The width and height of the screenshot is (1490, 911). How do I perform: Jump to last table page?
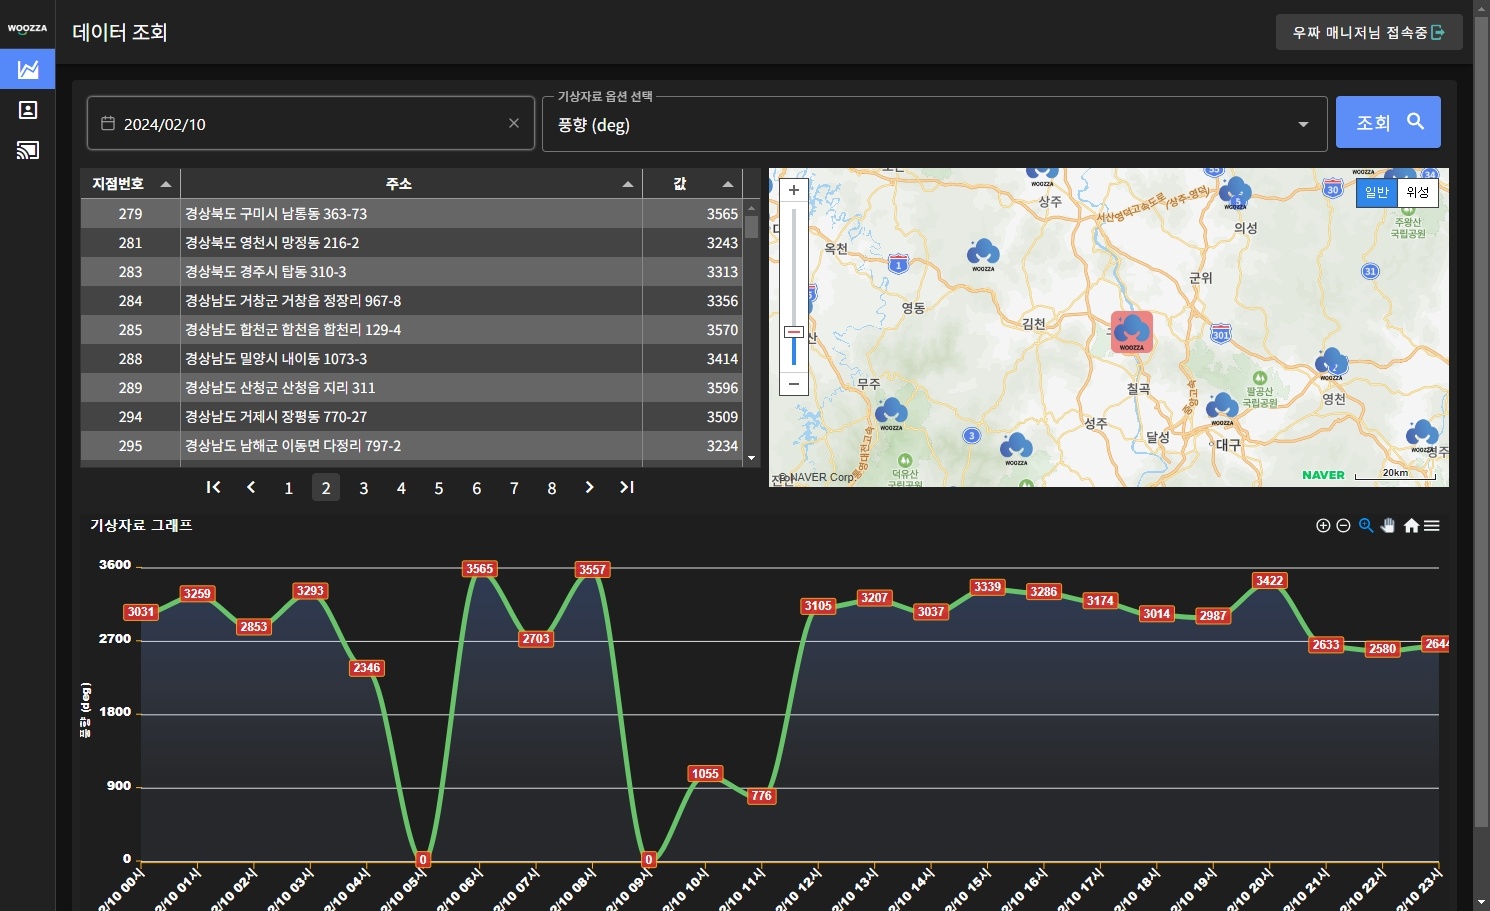tap(627, 487)
